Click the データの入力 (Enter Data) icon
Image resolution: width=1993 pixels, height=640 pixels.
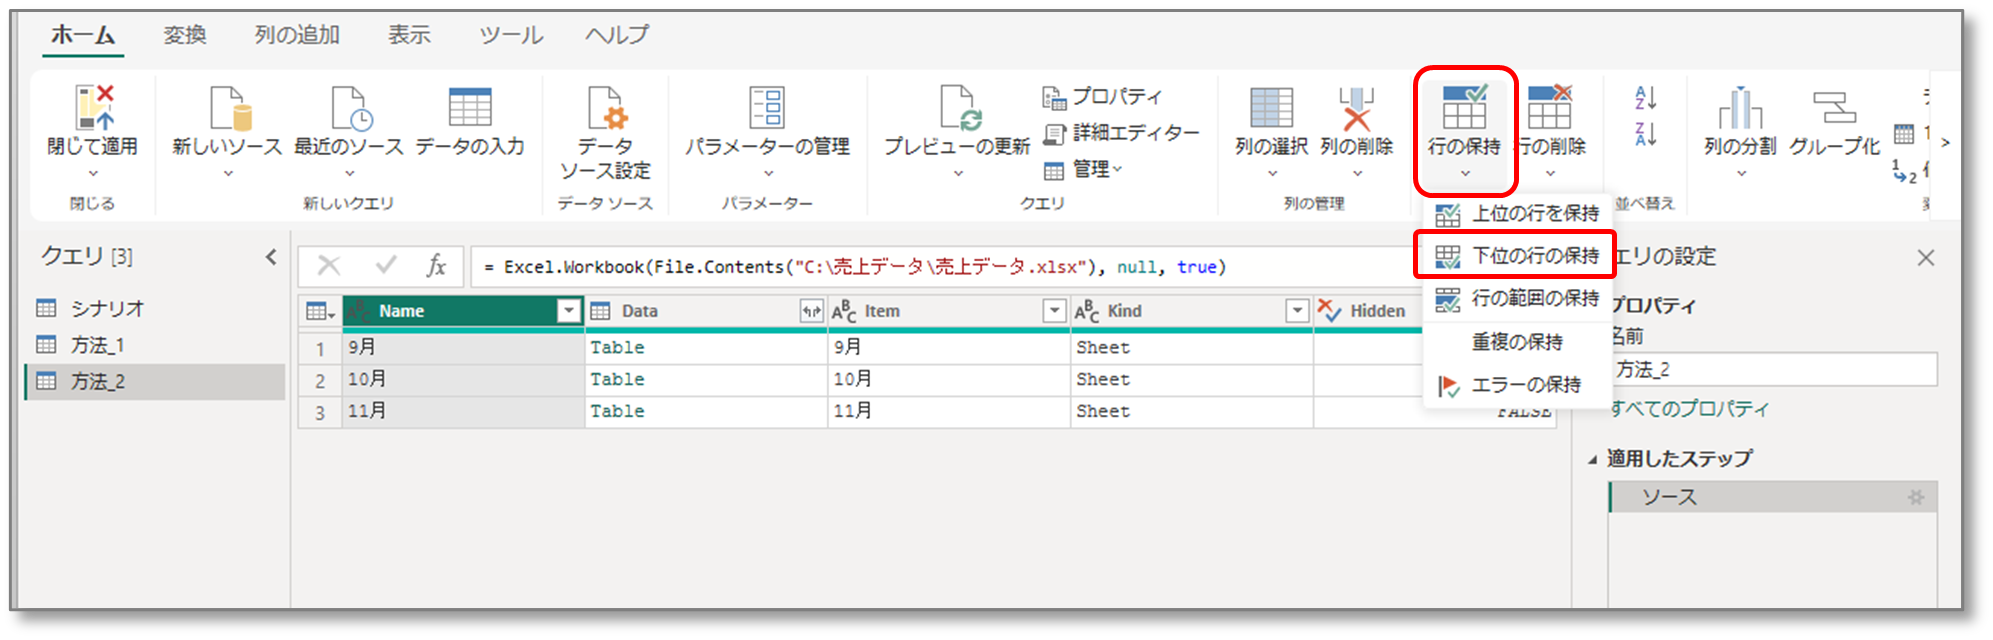[x=470, y=108]
